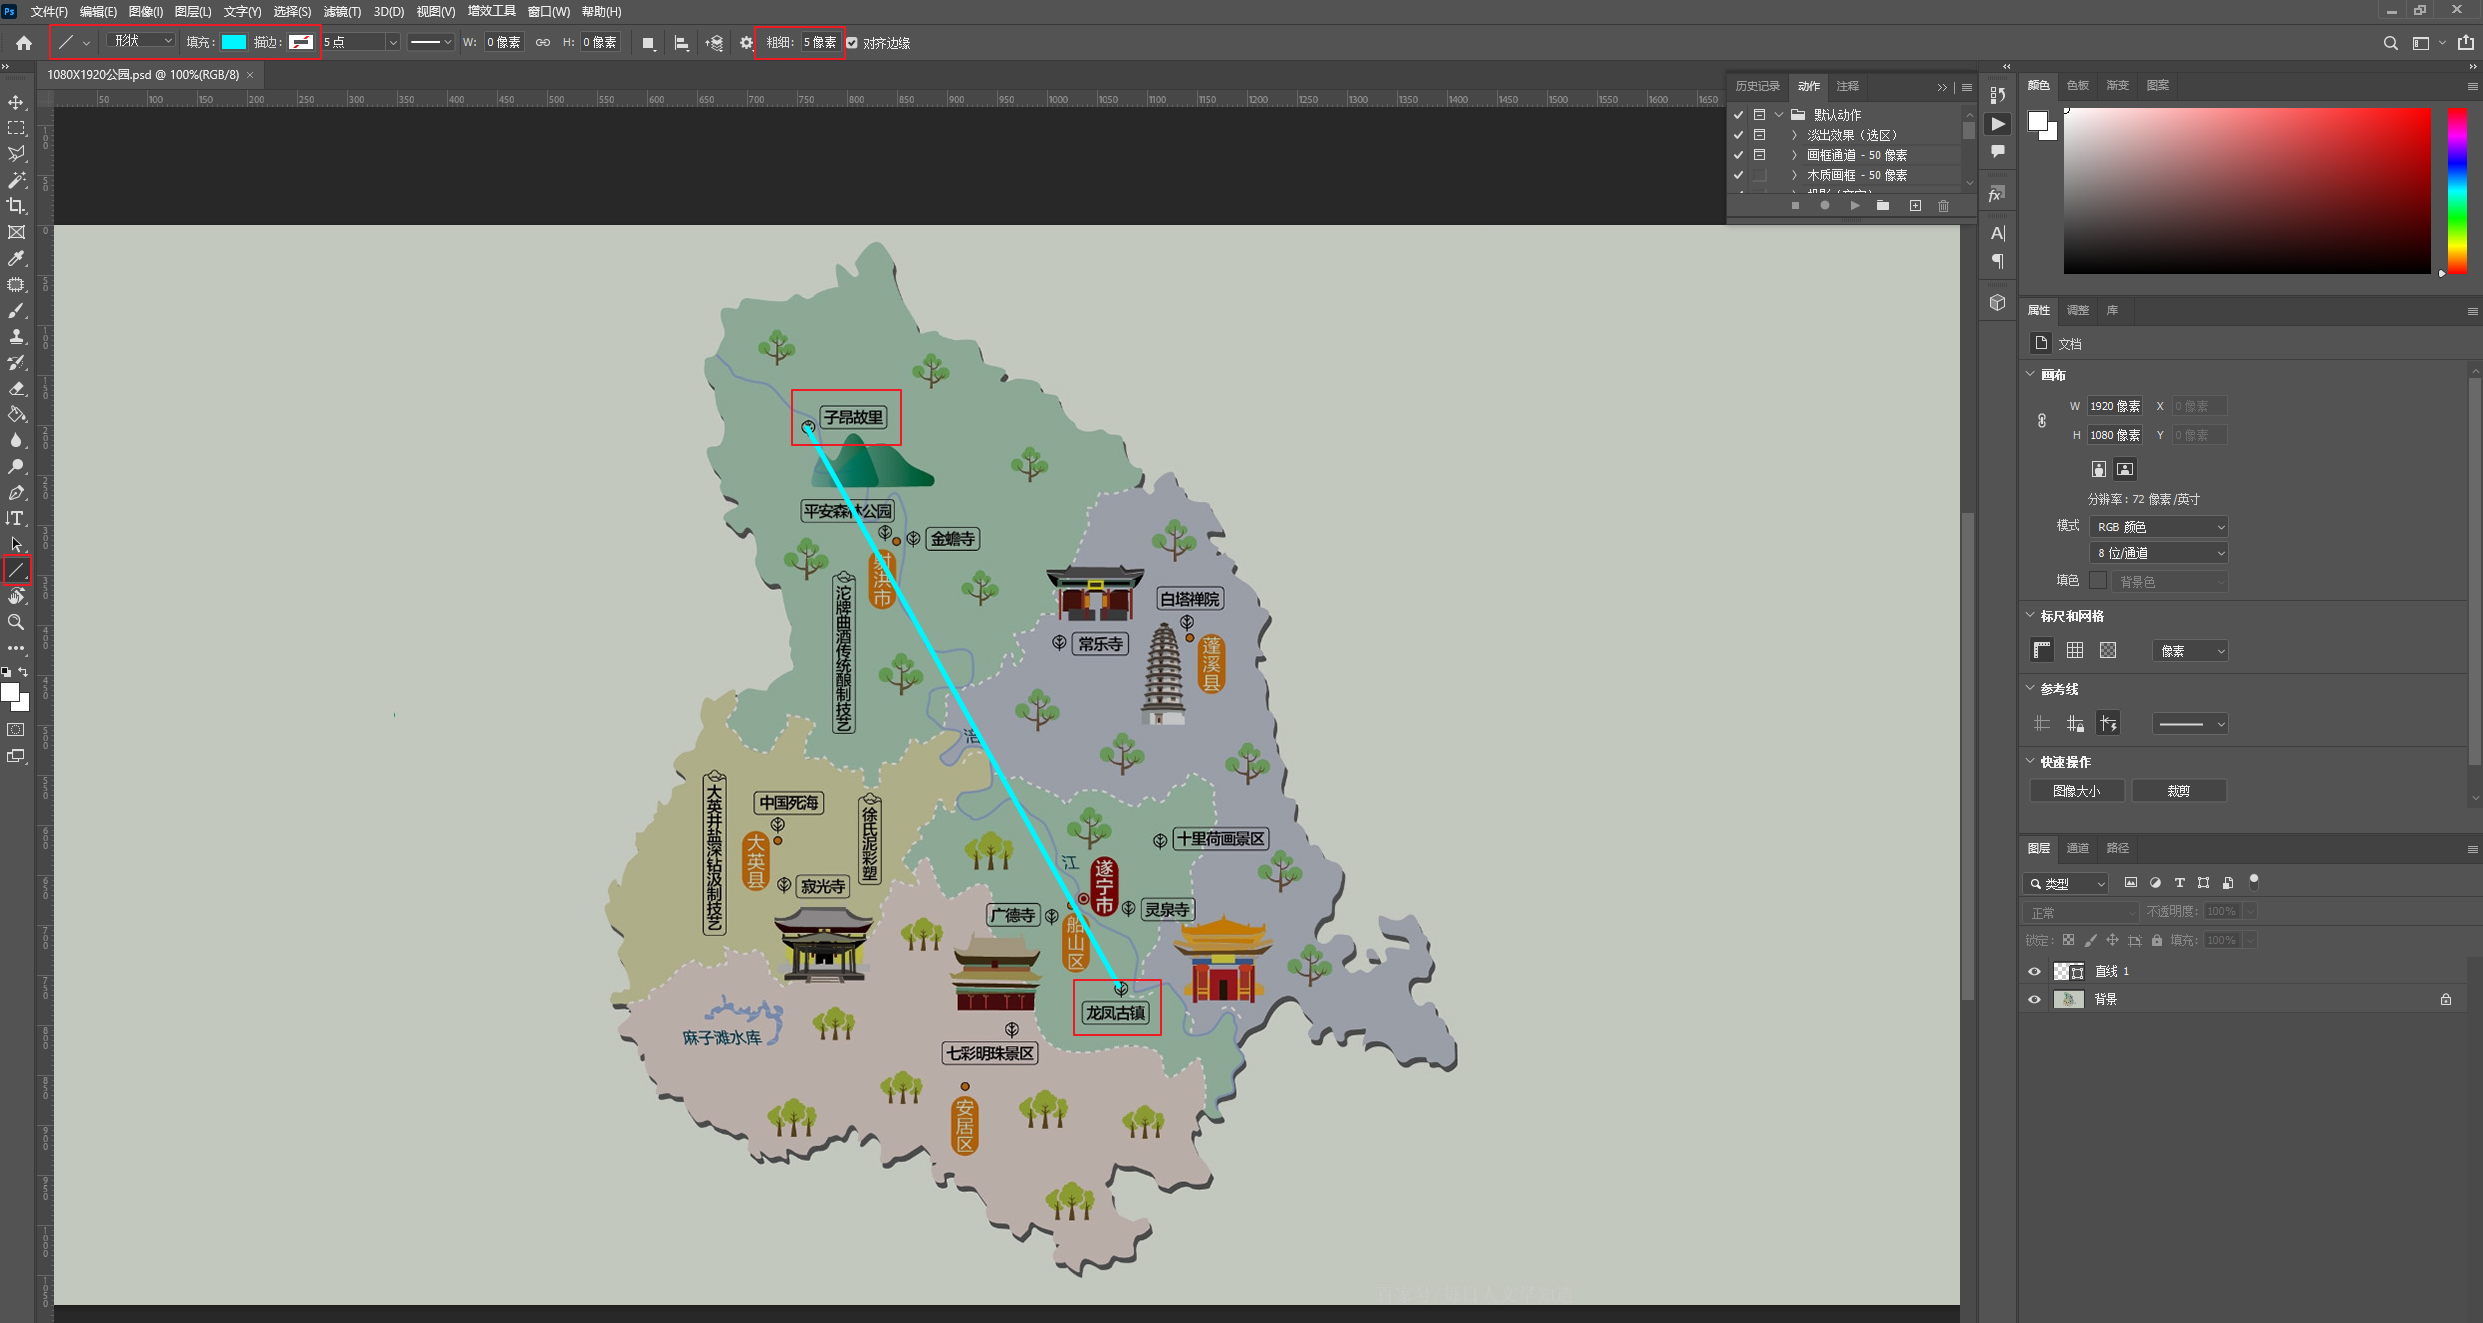
Task: Click the 图像大小 button
Action: [2076, 791]
